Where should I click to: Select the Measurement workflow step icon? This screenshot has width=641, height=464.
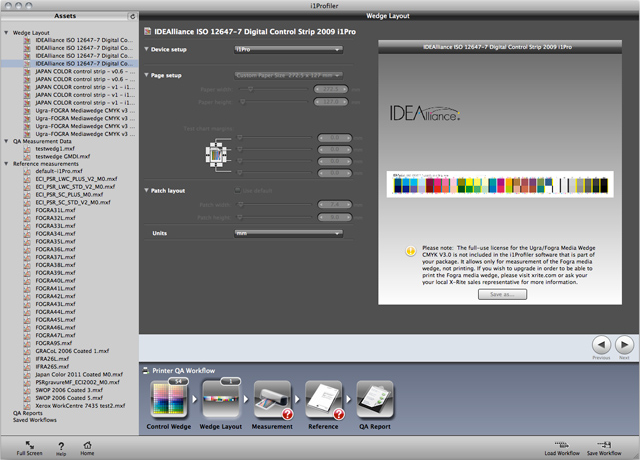pyautogui.click(x=272, y=402)
